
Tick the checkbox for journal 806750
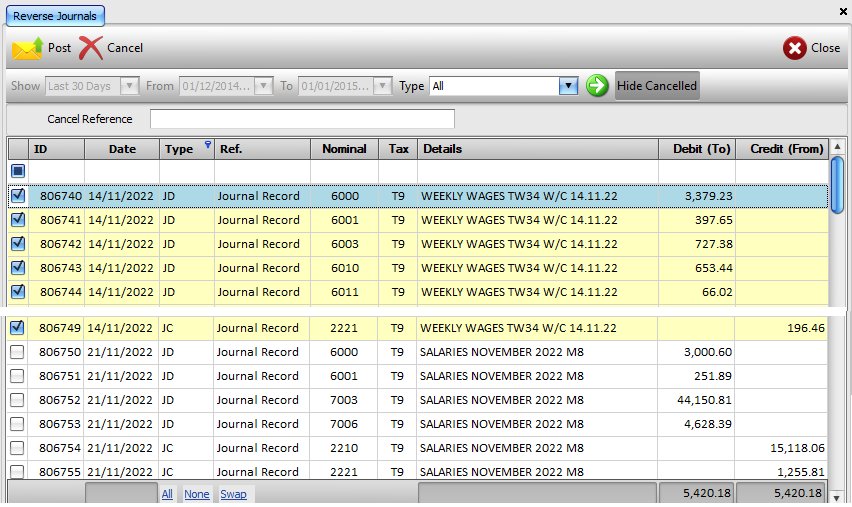point(17,352)
